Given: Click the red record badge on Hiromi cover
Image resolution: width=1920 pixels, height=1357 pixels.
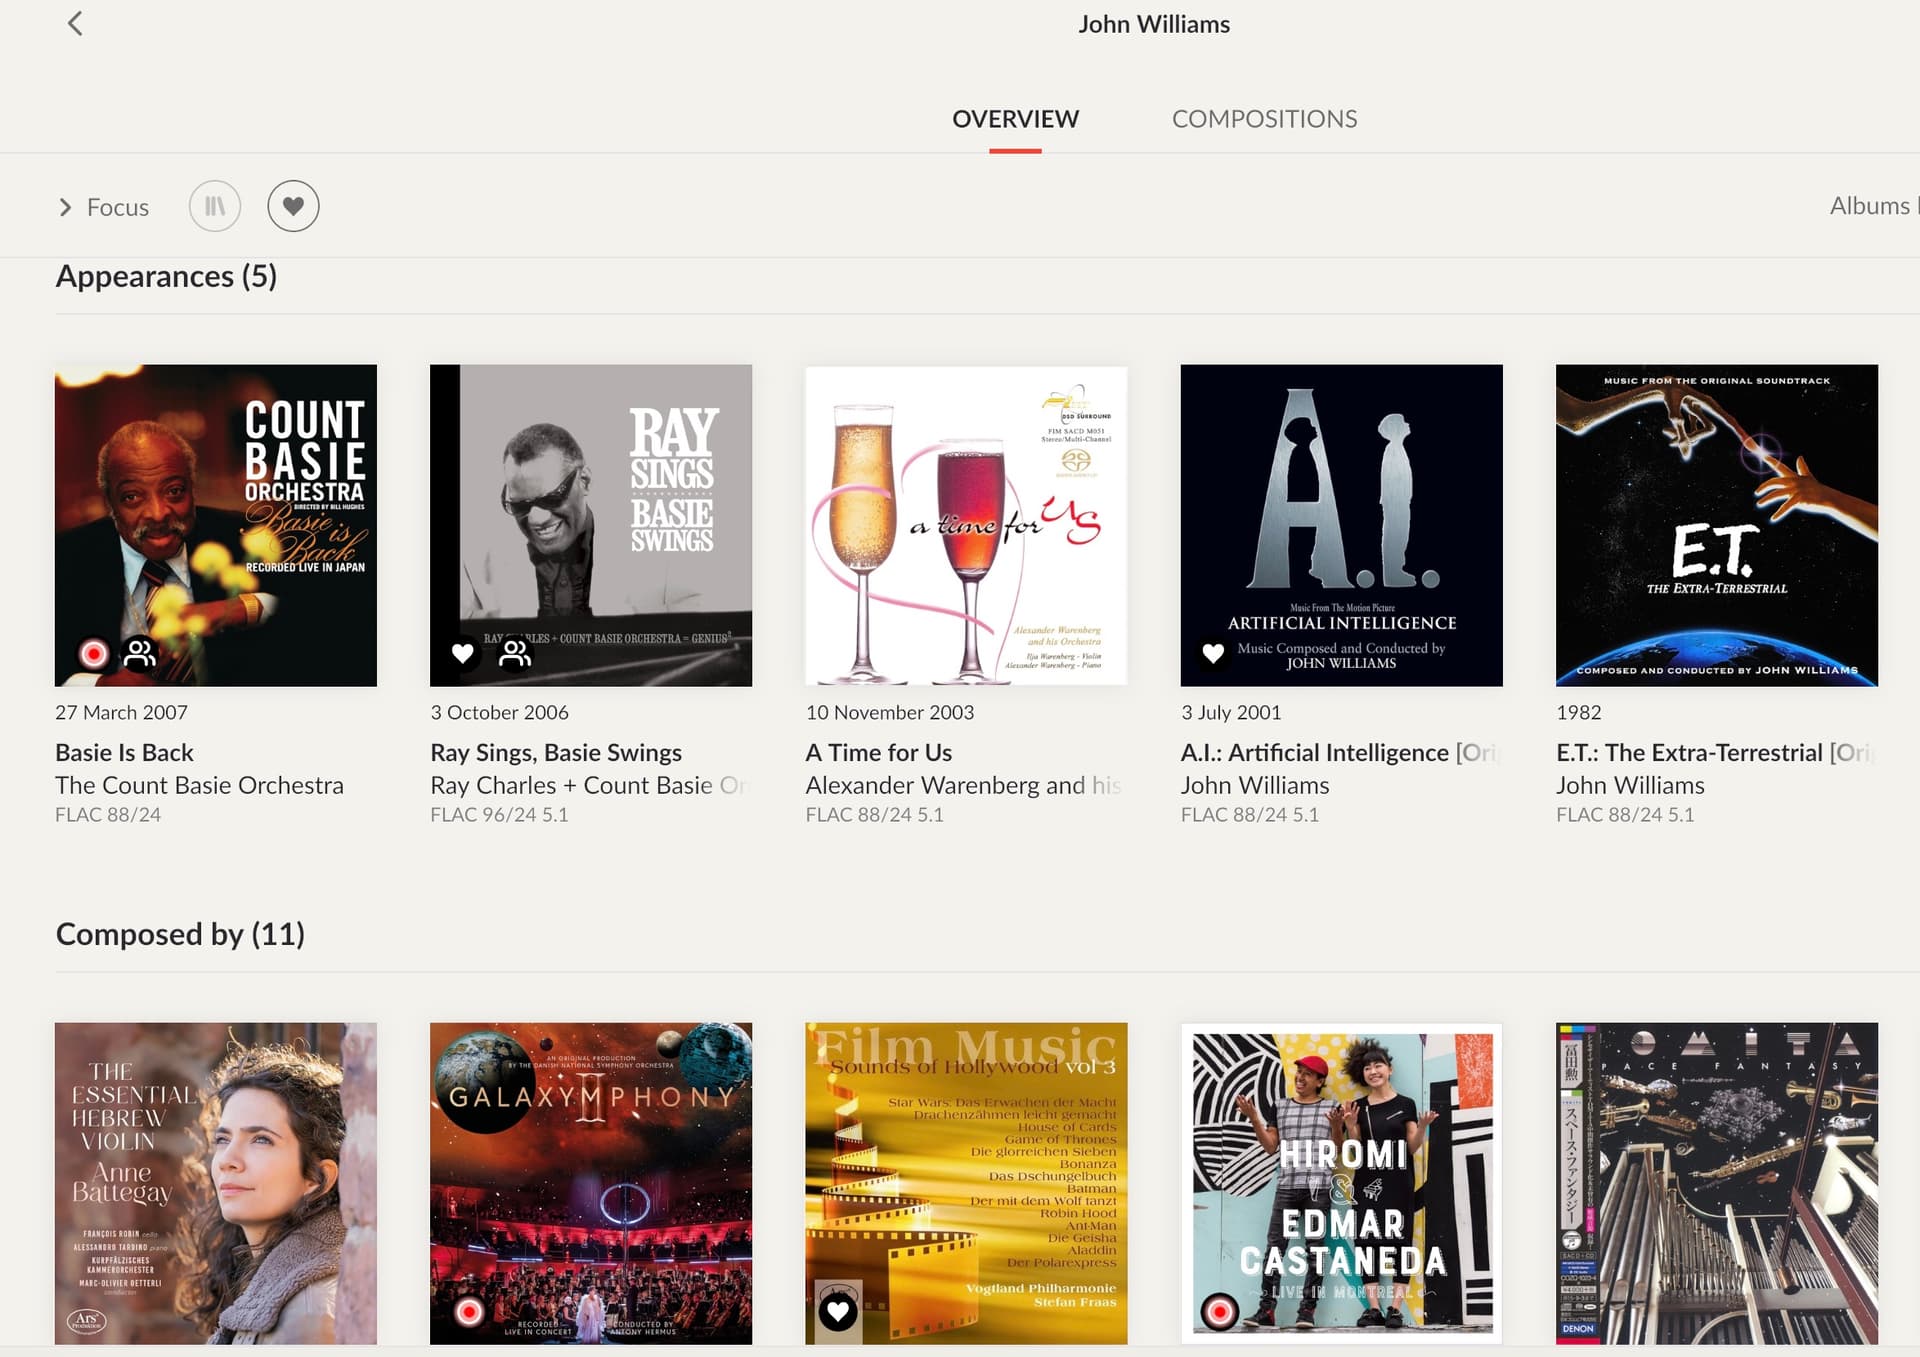Looking at the screenshot, I should [1220, 1311].
